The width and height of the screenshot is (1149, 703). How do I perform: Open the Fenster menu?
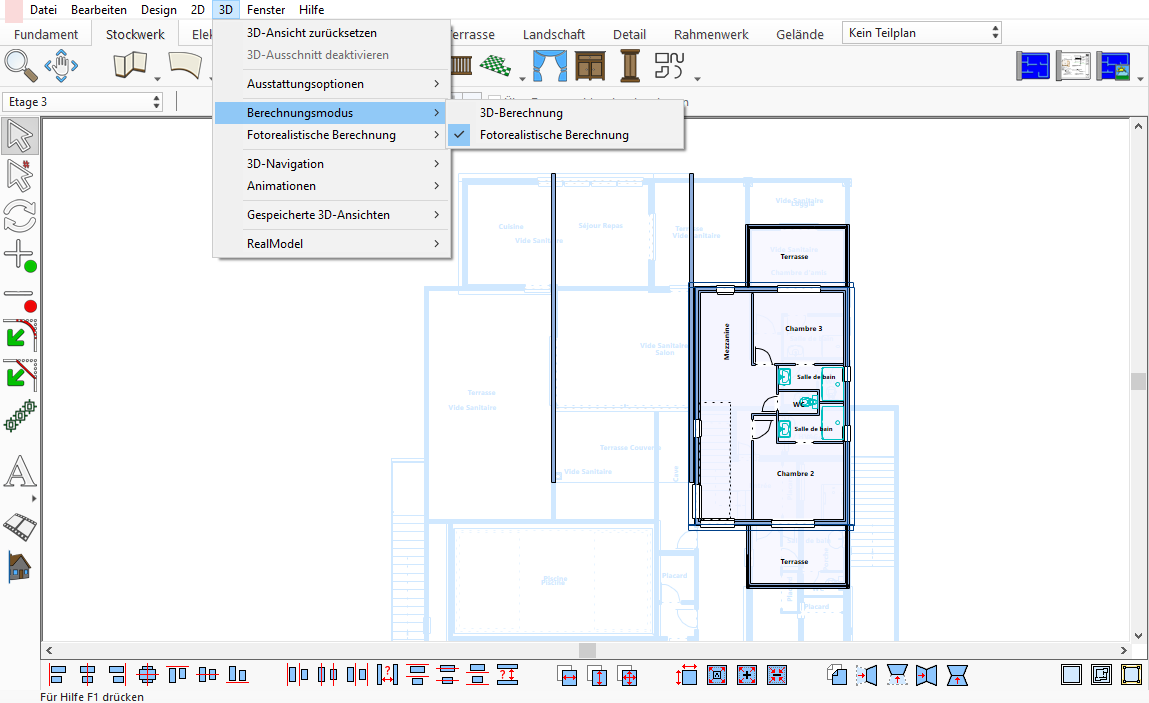click(x=266, y=10)
